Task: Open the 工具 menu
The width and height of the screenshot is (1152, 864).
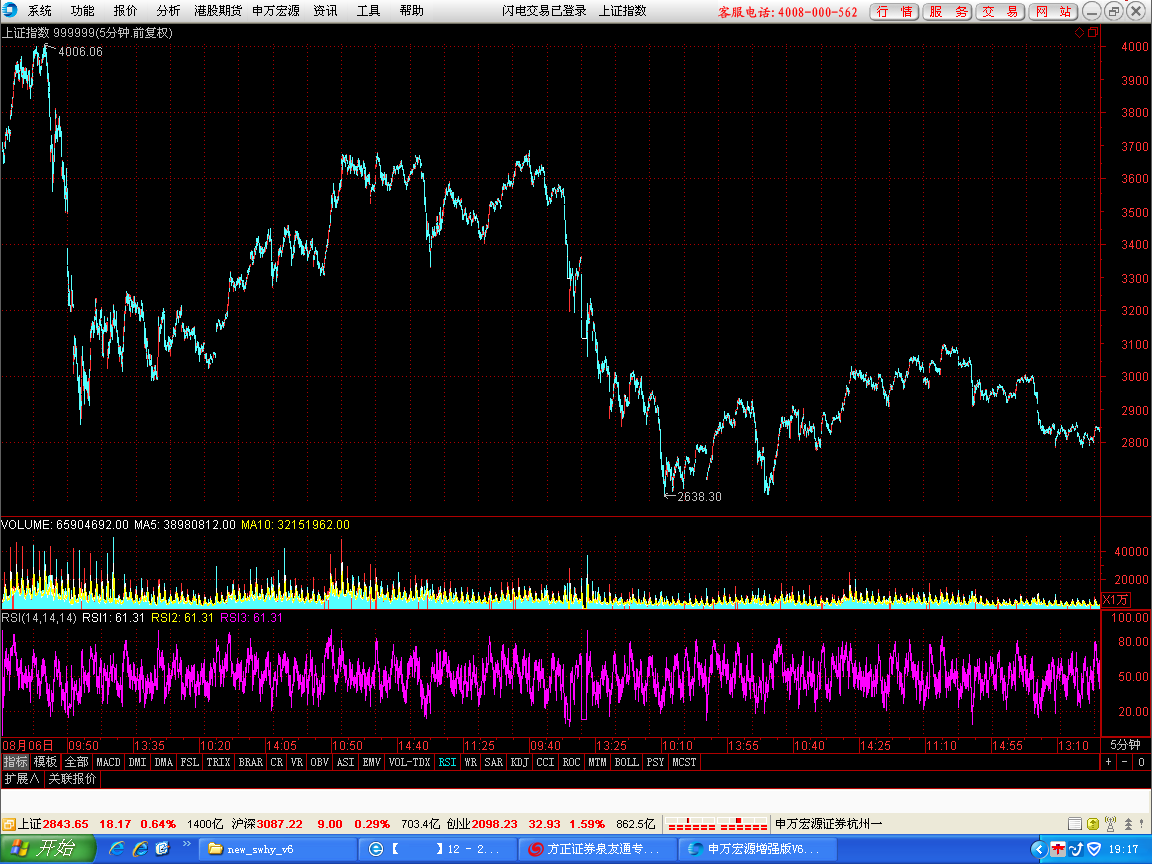Action: 368,10
